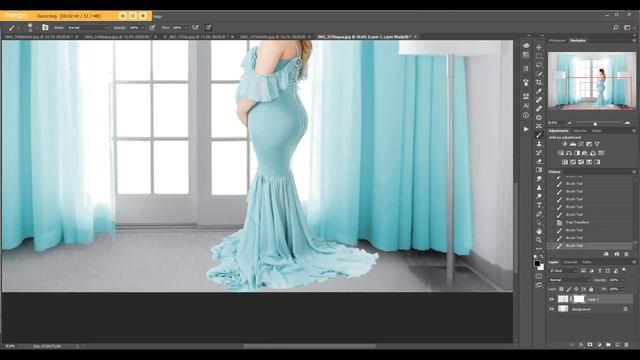Toggle layer filtering switch
This screenshot has width=640, height=360.
click(x=624, y=270)
